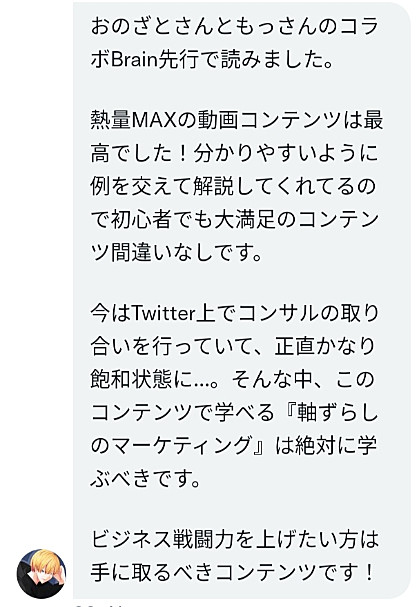
Task: Click the line starting with 高でした！
Action: [x=234, y=153]
